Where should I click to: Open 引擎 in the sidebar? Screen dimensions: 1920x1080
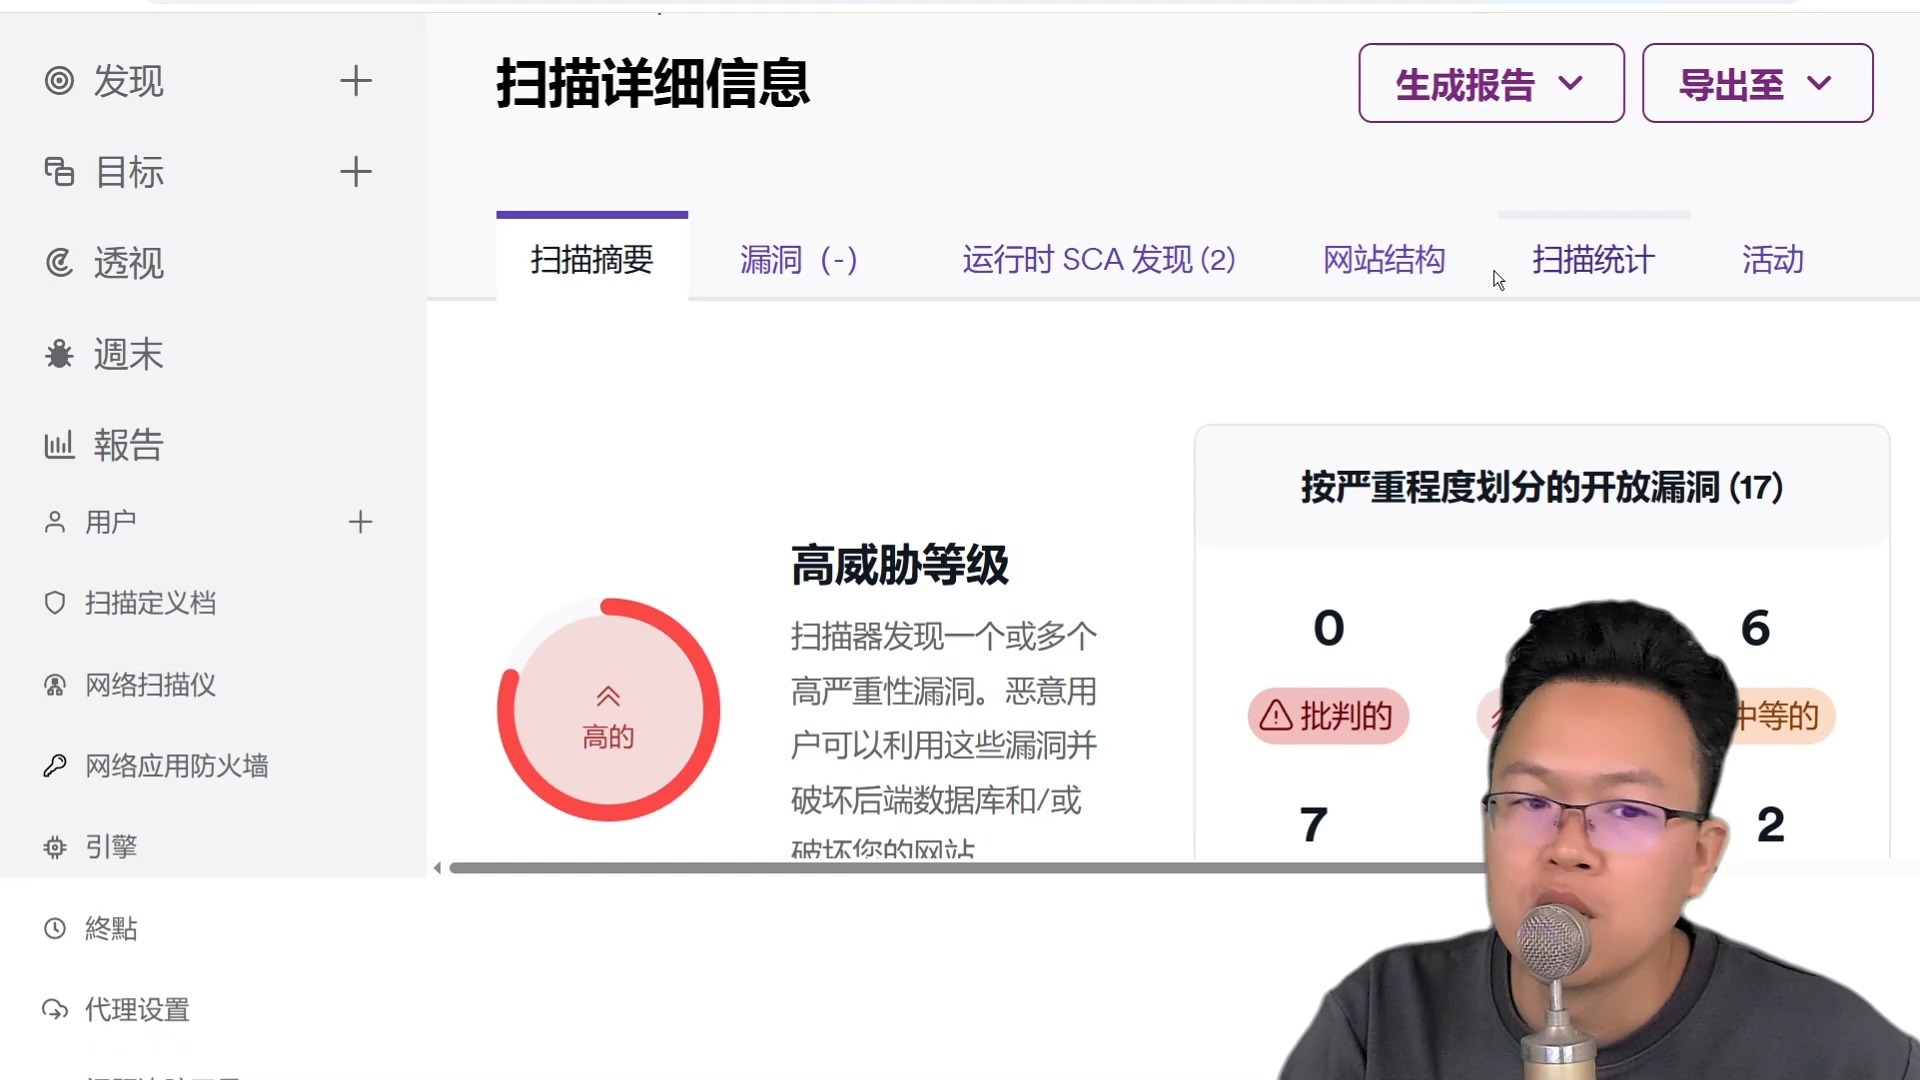pyautogui.click(x=111, y=847)
